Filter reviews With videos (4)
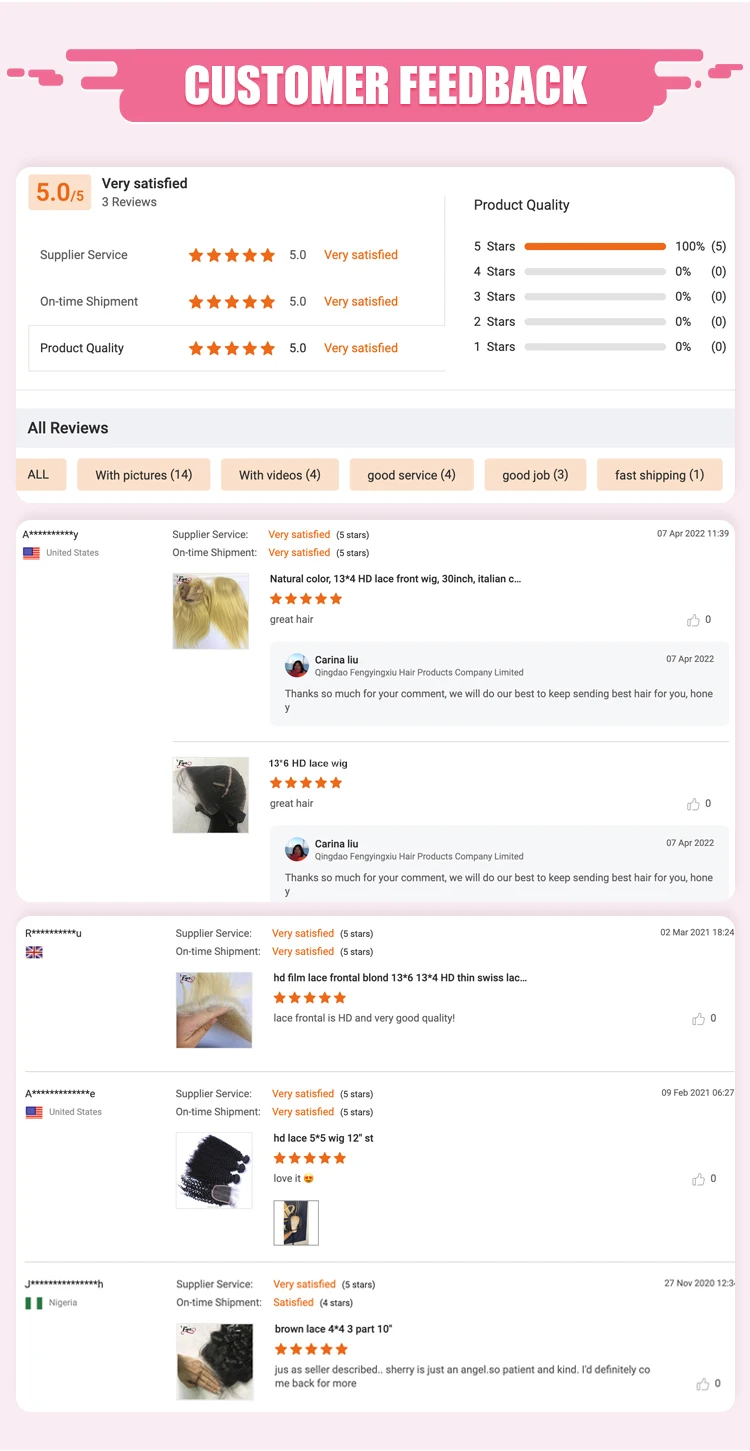This screenshot has height=1451, width=750. [x=280, y=475]
